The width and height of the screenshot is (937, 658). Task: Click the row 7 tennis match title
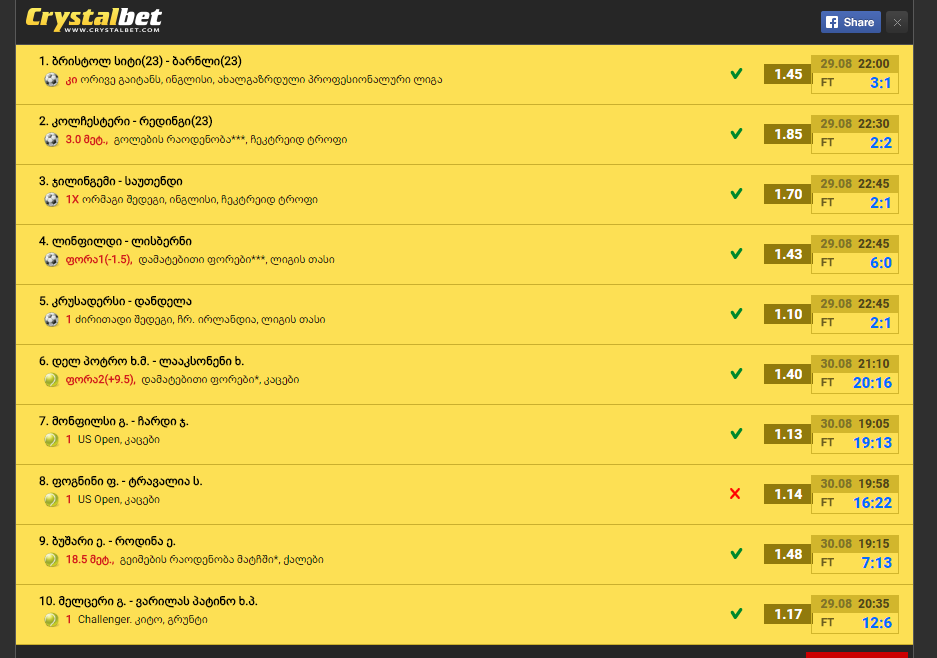[114, 421]
